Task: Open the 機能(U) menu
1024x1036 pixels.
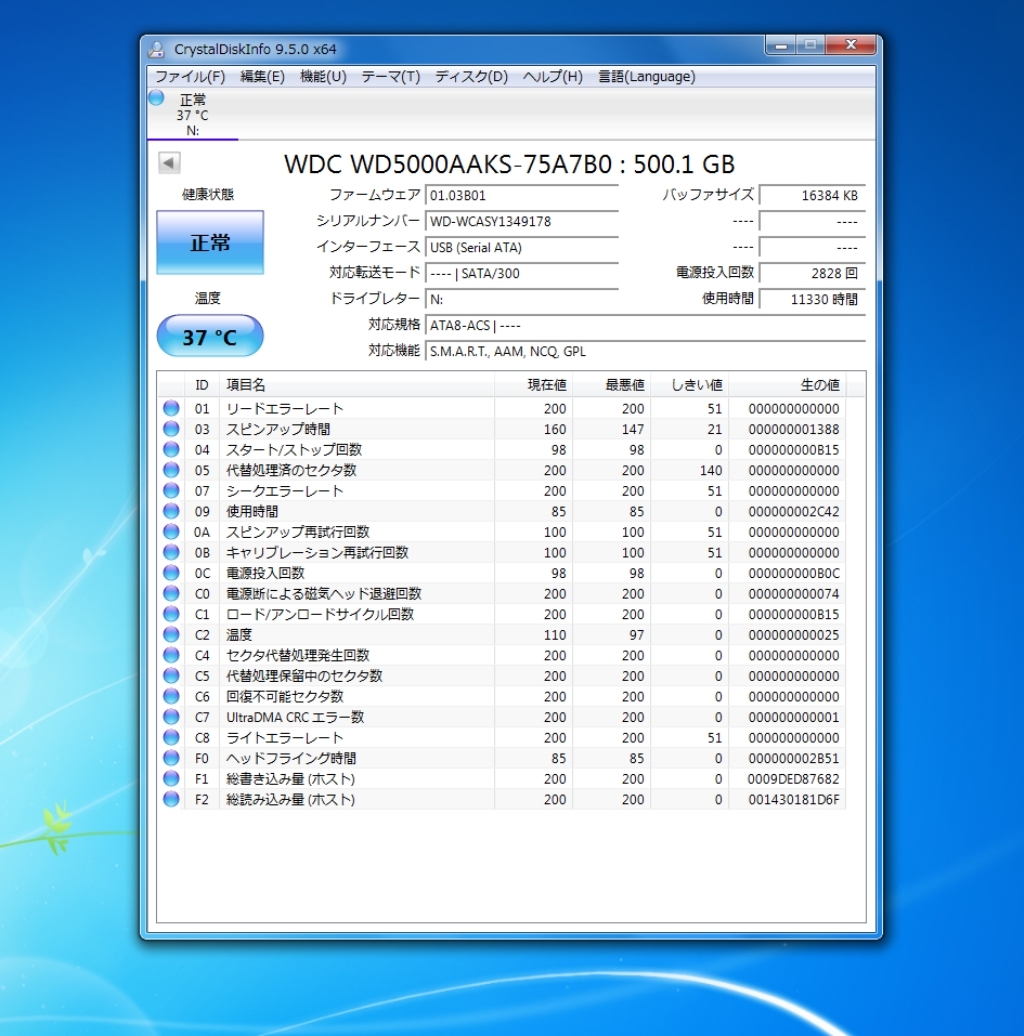Action: (x=323, y=77)
